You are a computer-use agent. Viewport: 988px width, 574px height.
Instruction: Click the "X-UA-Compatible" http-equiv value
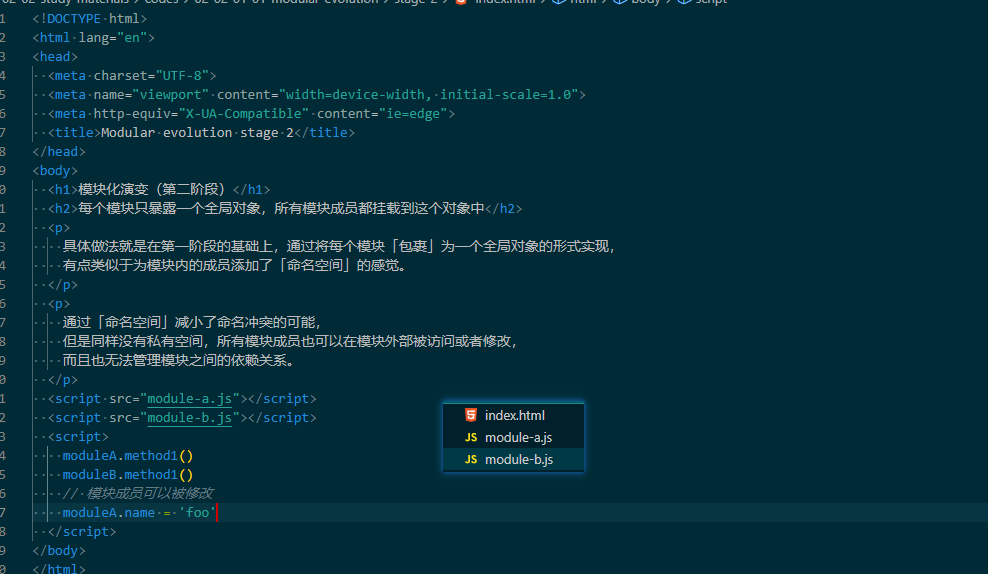(x=244, y=113)
